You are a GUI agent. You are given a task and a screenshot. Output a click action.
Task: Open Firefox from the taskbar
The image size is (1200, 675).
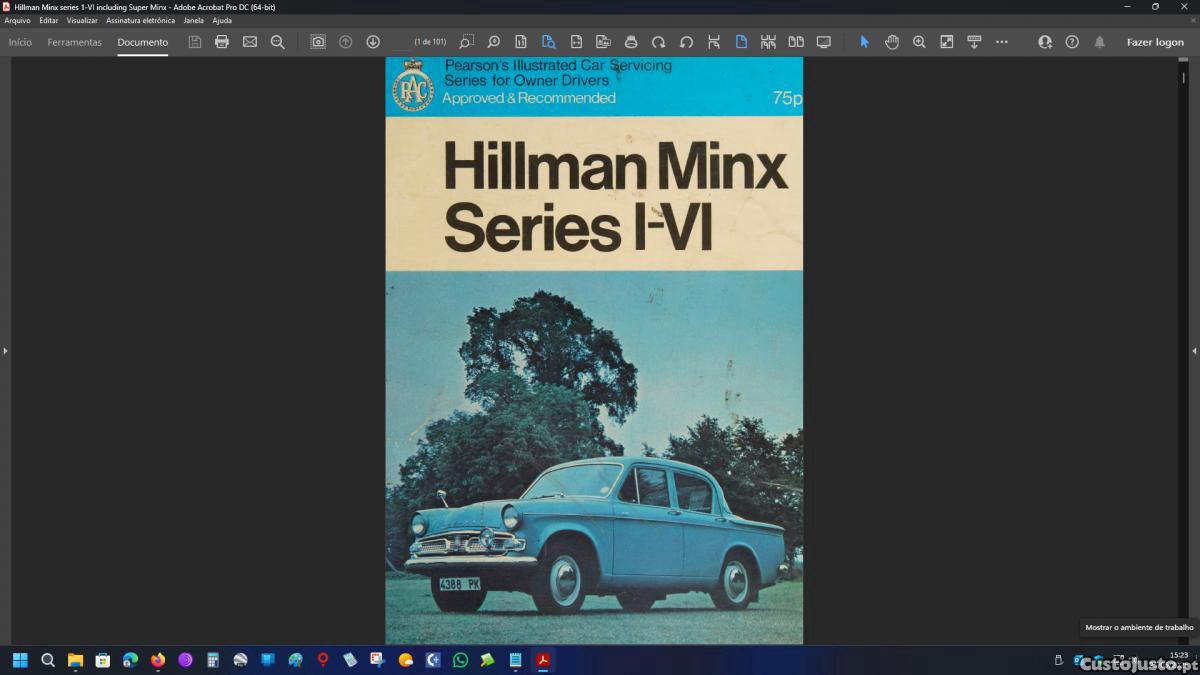[157, 660]
